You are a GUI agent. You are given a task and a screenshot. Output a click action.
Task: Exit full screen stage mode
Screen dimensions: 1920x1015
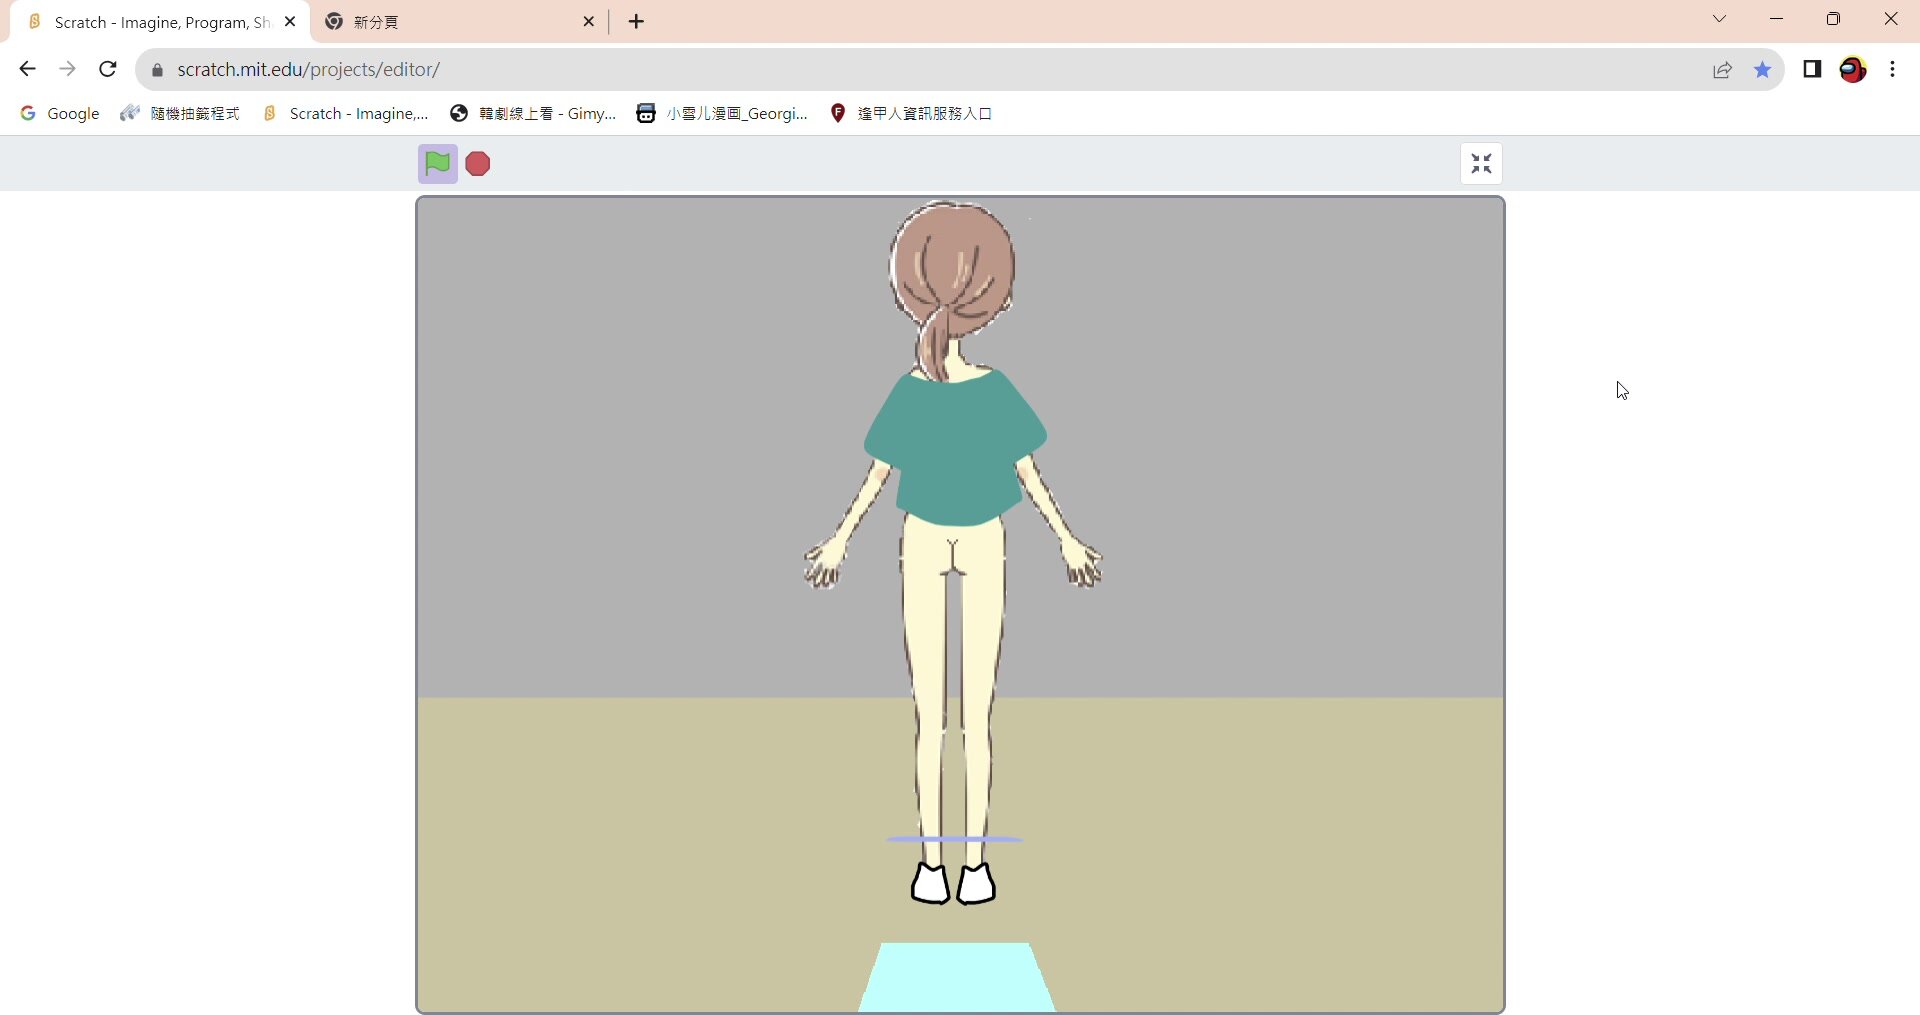coord(1481,164)
